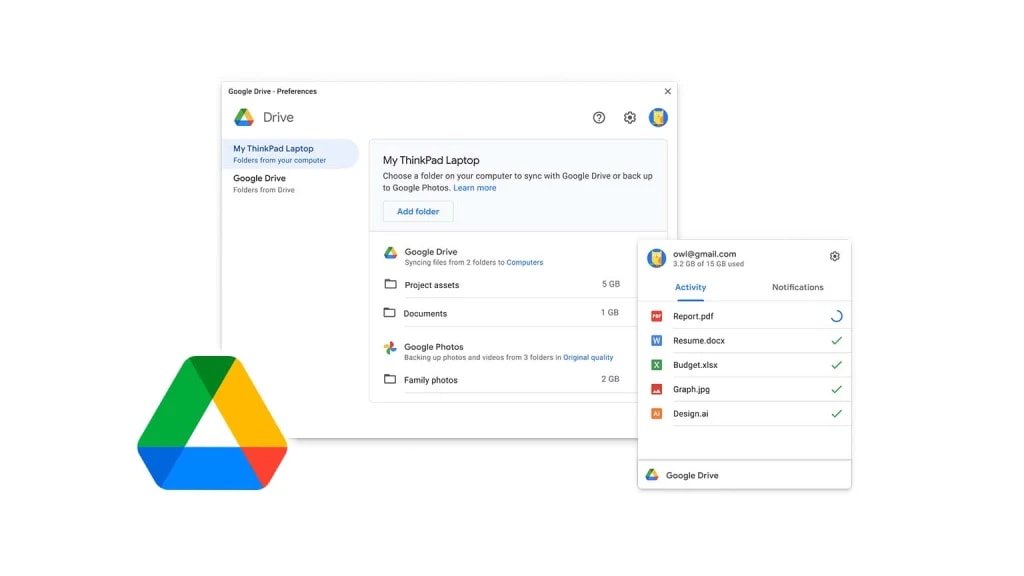Select the Word icon beside Resume.docx
Image resolution: width=1024 pixels, height=576 pixels.
pos(658,341)
